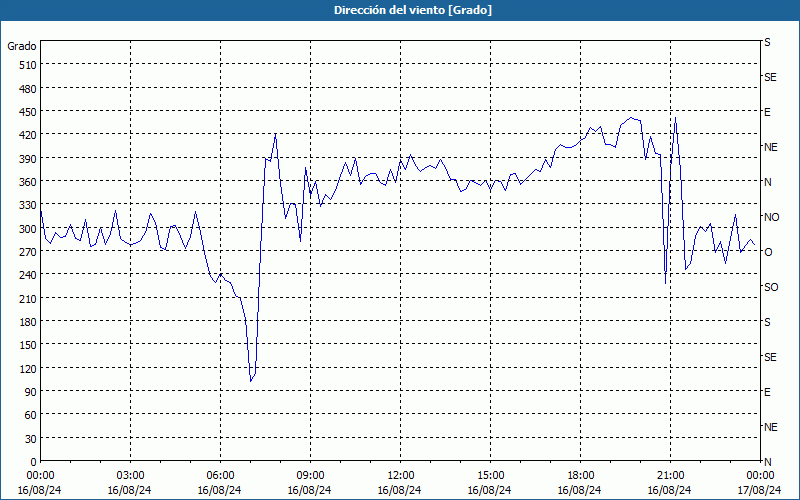Select the 210 value on the degree axis

point(28,298)
